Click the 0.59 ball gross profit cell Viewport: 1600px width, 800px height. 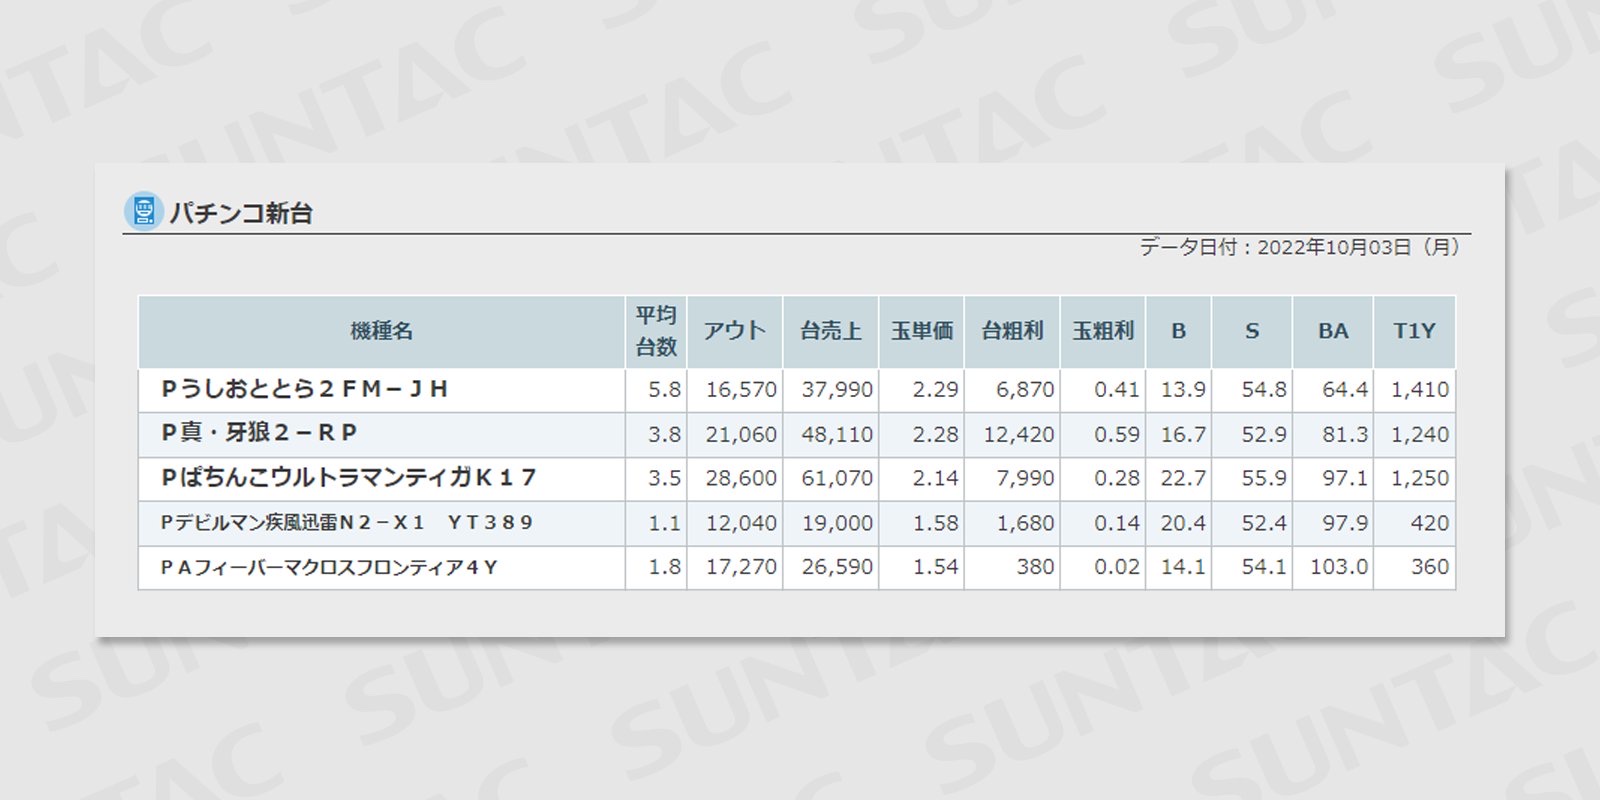(x=1103, y=435)
